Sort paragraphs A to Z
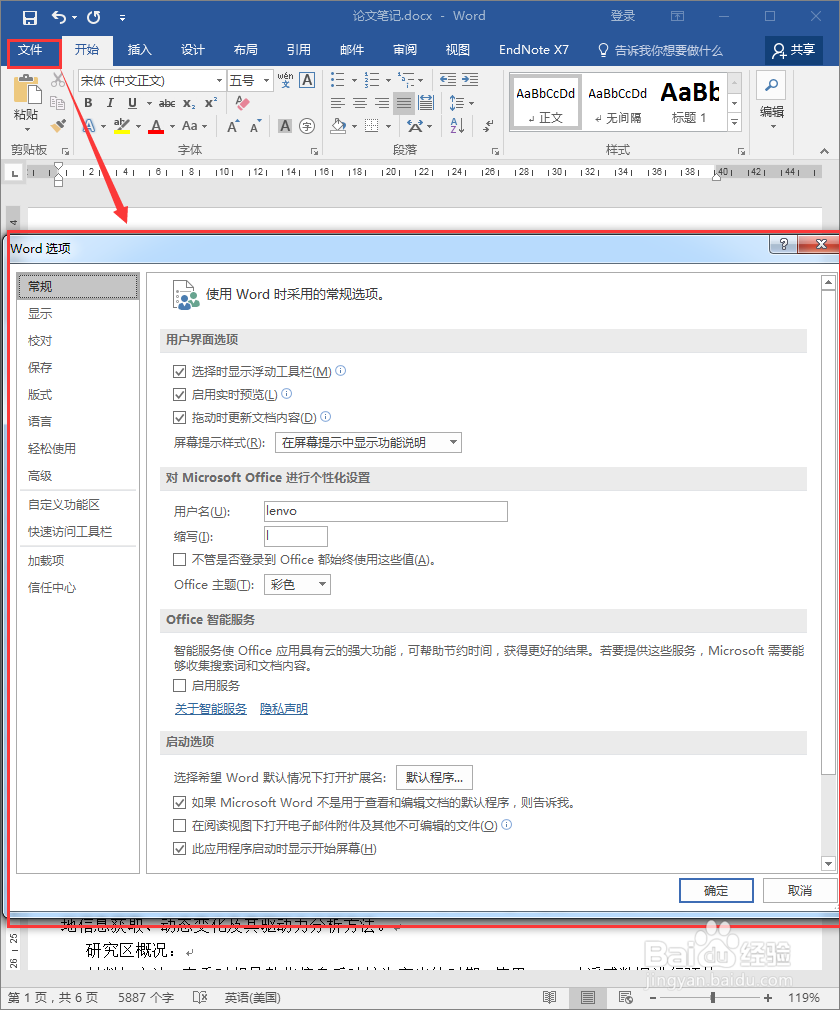Image resolution: width=840 pixels, height=1010 pixels. (x=457, y=126)
